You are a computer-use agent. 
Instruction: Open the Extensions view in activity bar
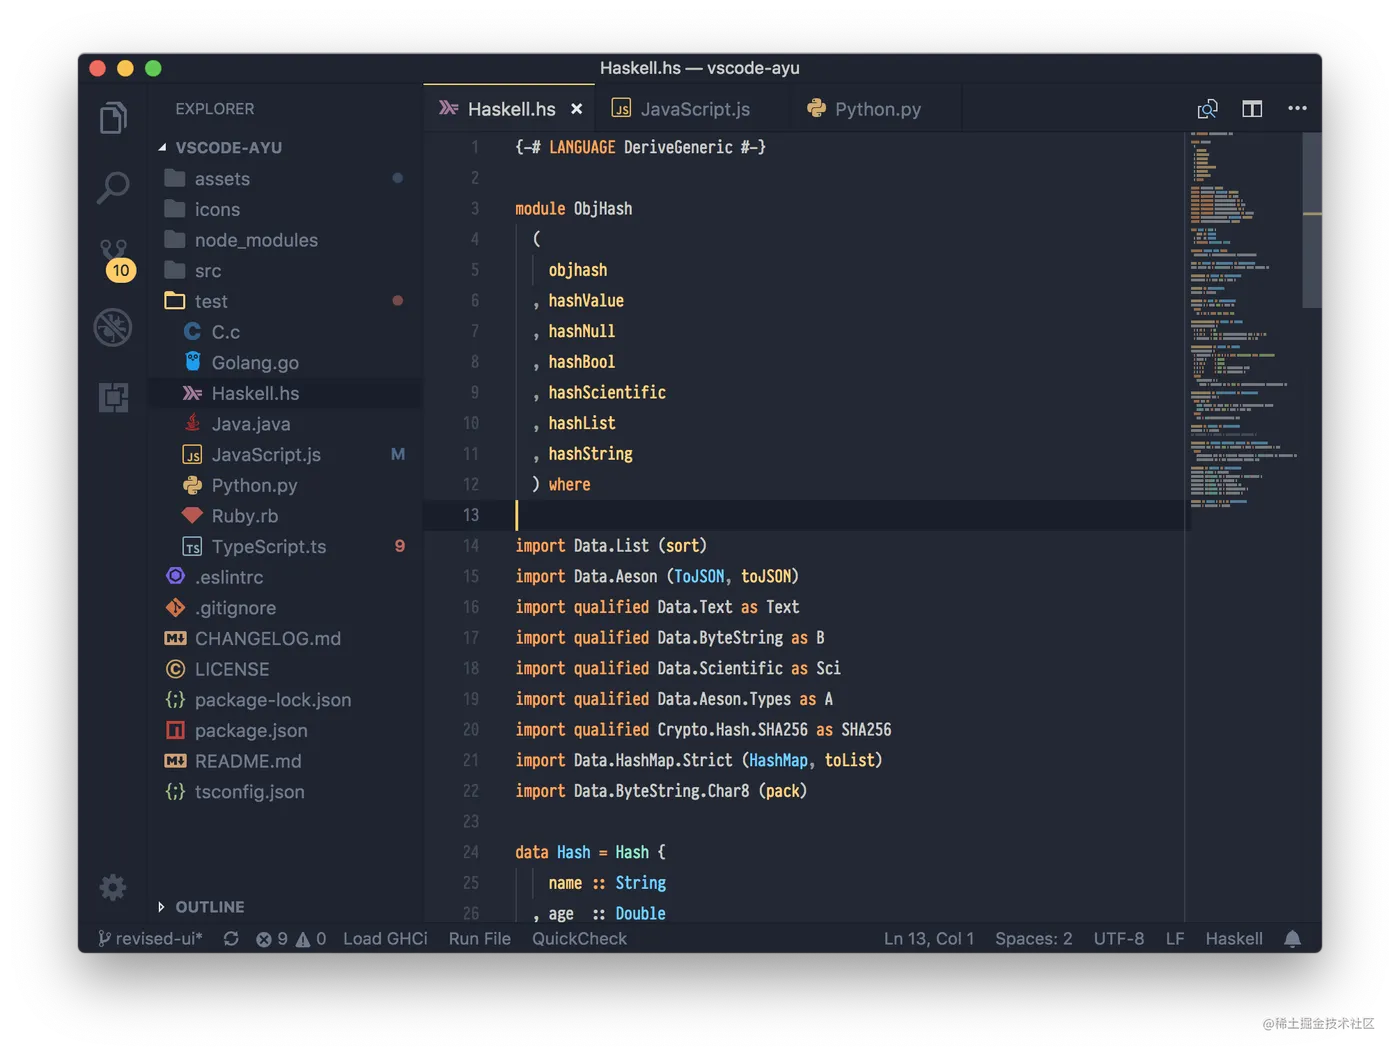tap(113, 397)
